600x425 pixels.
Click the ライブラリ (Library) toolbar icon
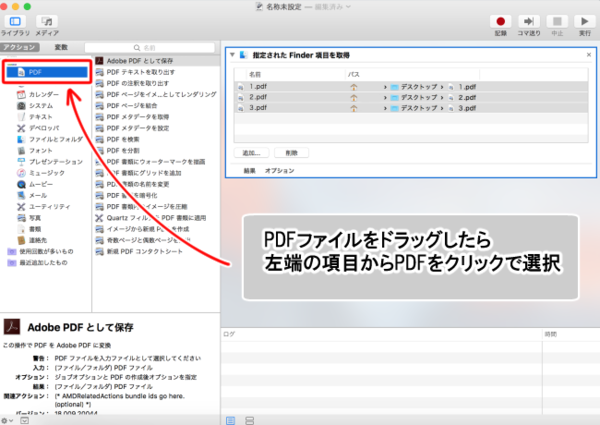point(15,21)
